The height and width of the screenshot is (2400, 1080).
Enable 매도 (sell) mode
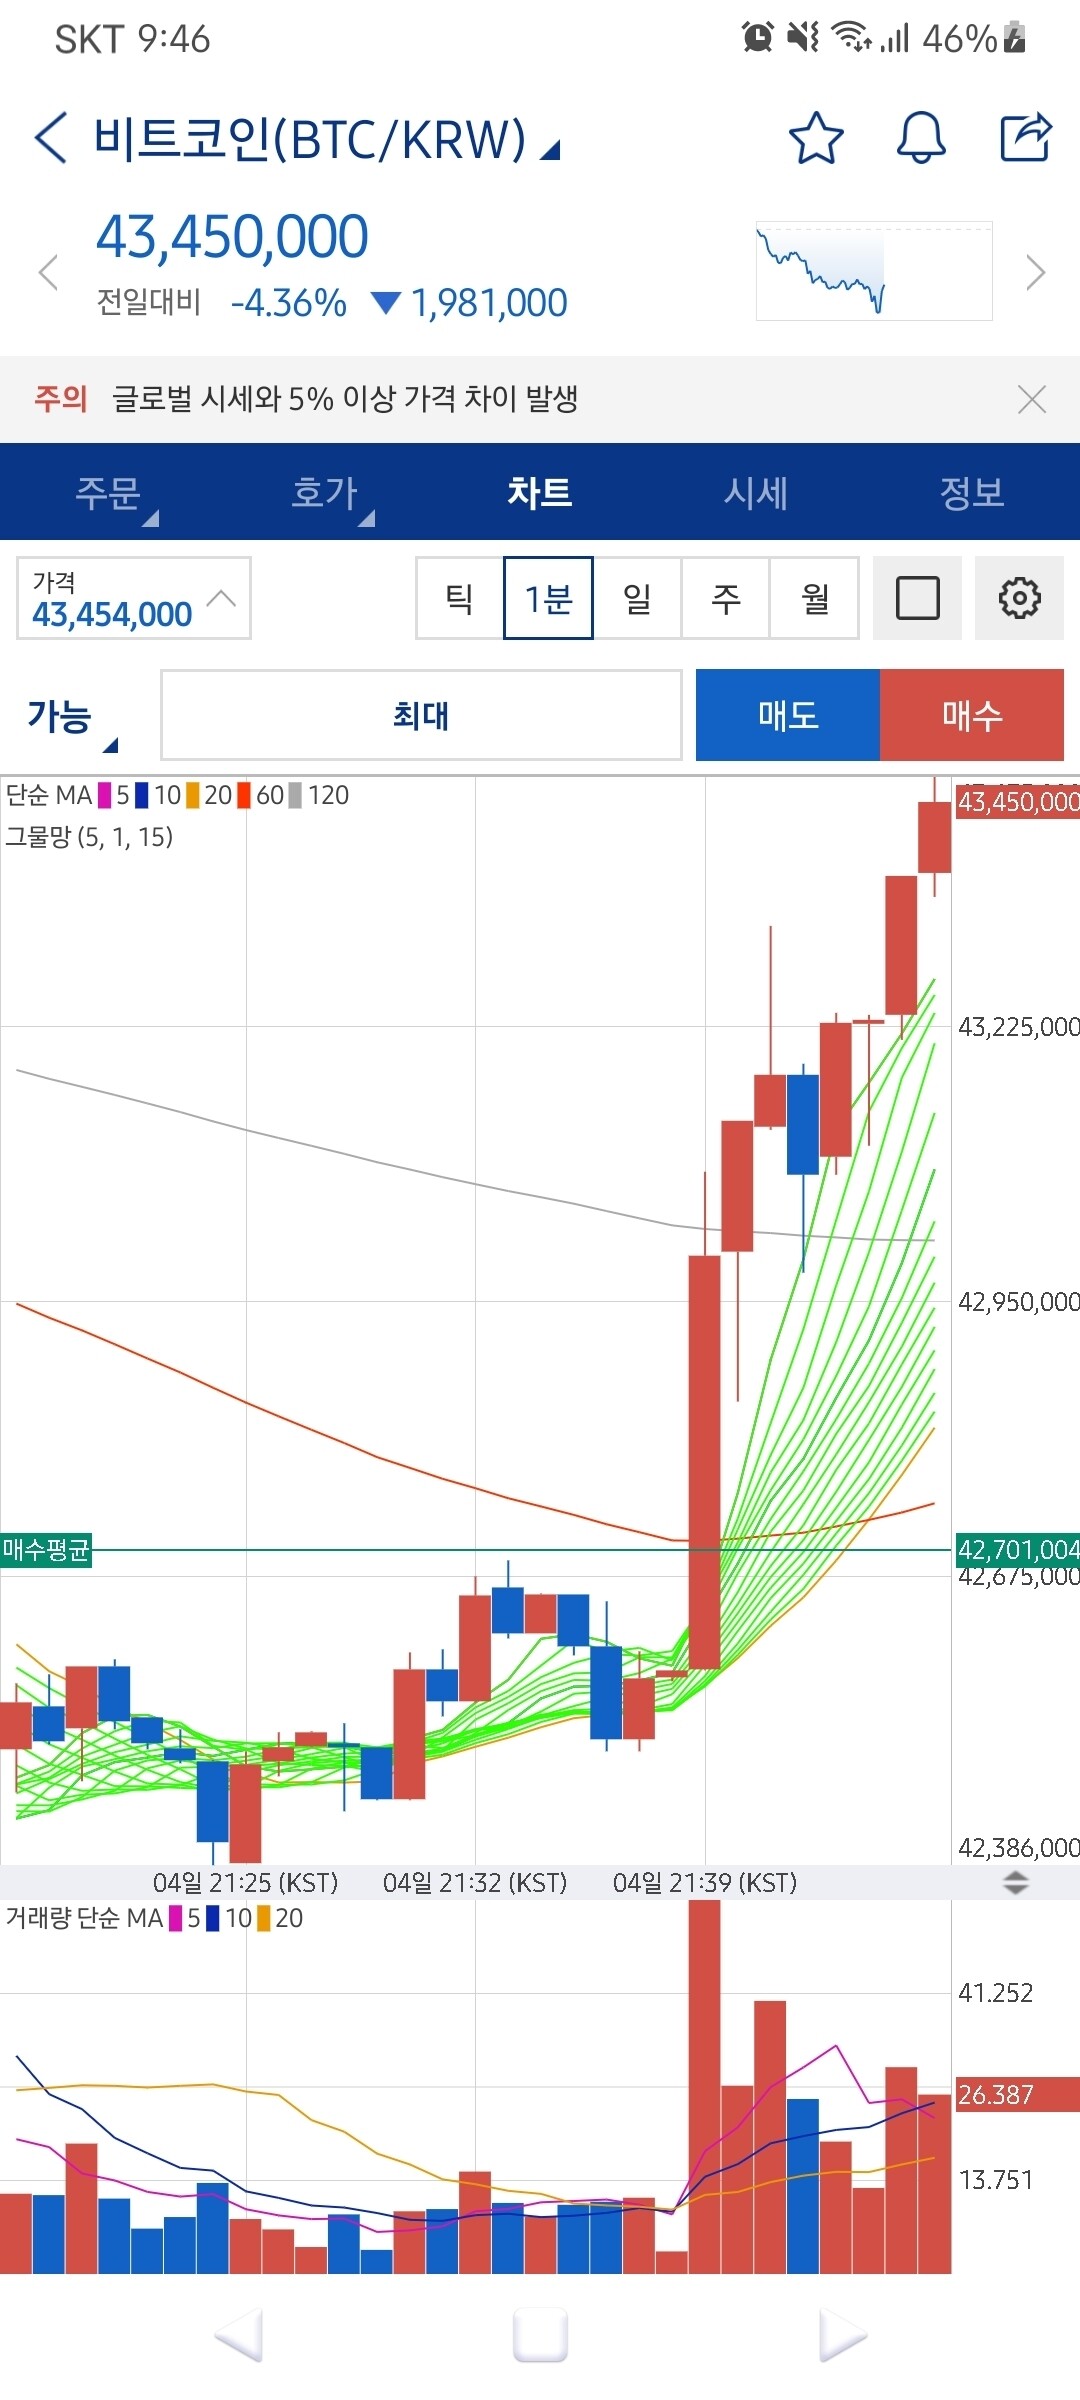coord(787,714)
